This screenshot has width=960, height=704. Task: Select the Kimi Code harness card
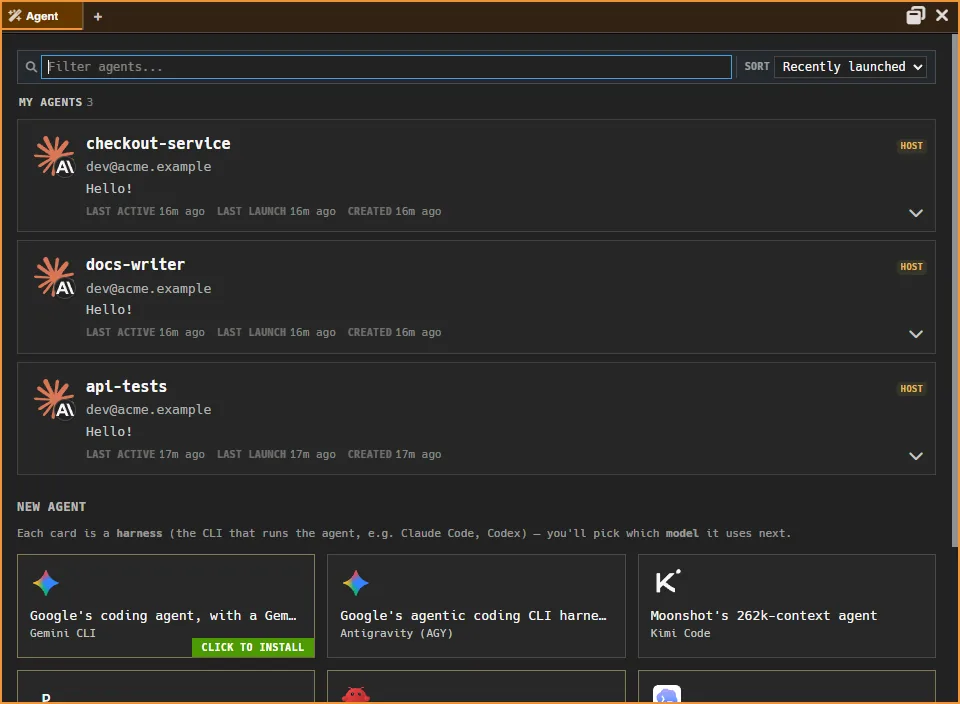[787, 606]
